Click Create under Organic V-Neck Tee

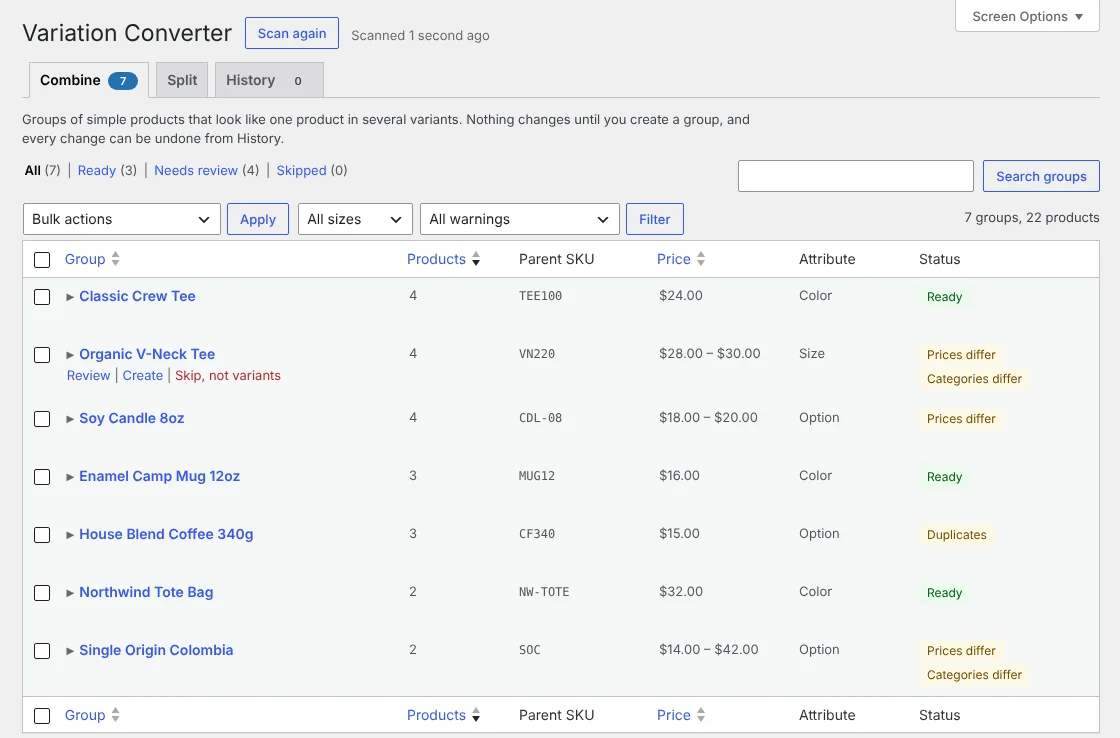pyautogui.click(x=143, y=376)
